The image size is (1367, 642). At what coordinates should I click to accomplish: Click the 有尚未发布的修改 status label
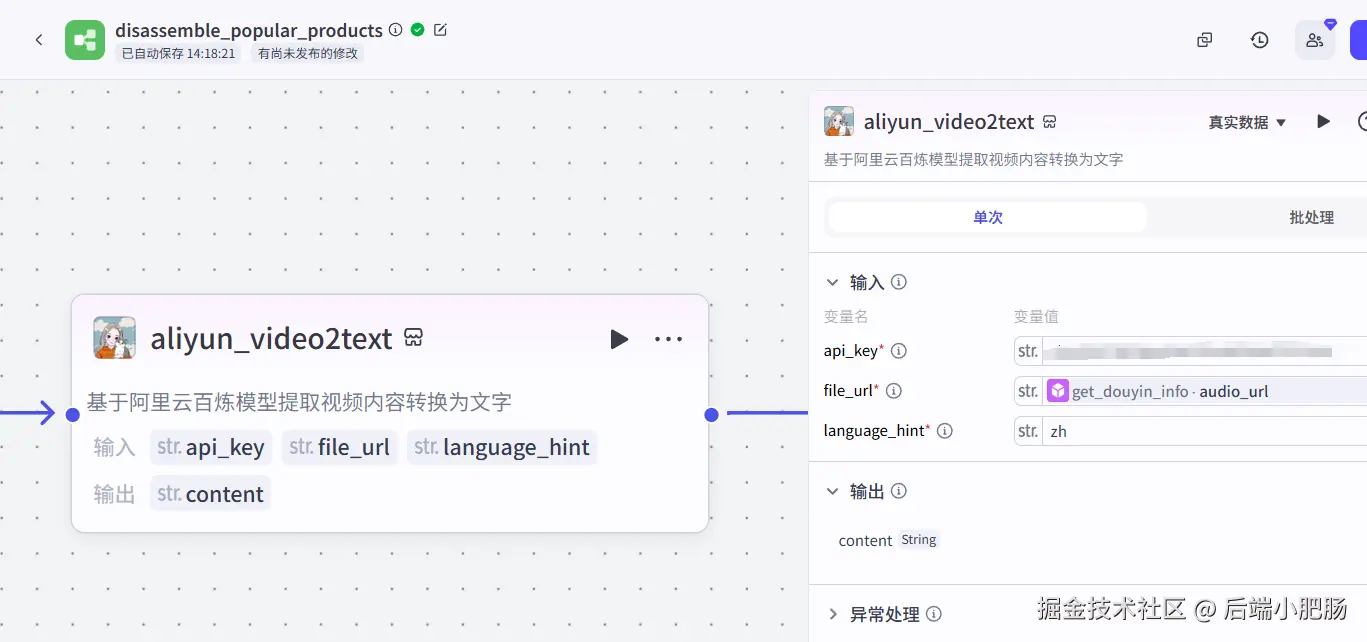coord(308,53)
